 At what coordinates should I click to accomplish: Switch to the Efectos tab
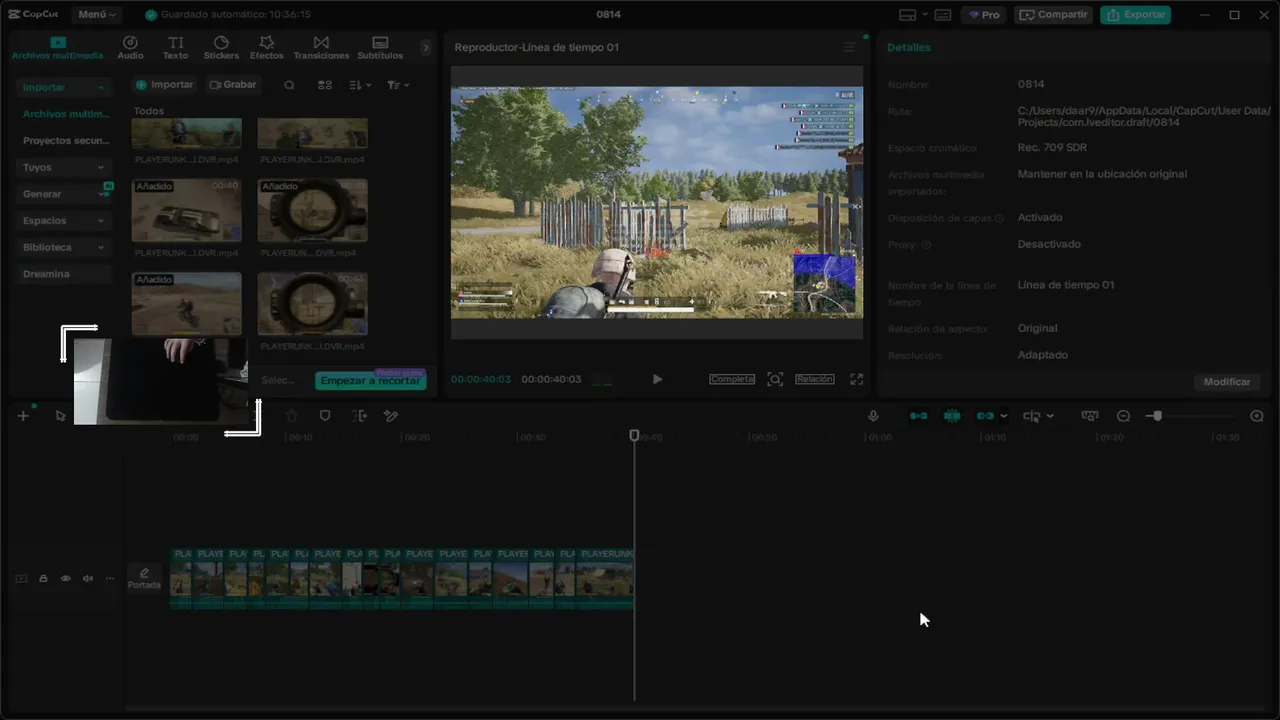point(267,48)
